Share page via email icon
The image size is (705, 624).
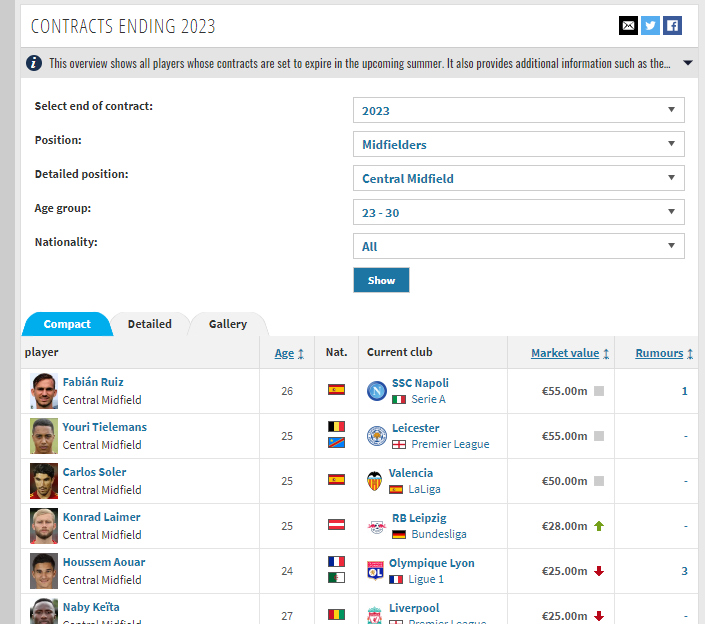(628, 26)
